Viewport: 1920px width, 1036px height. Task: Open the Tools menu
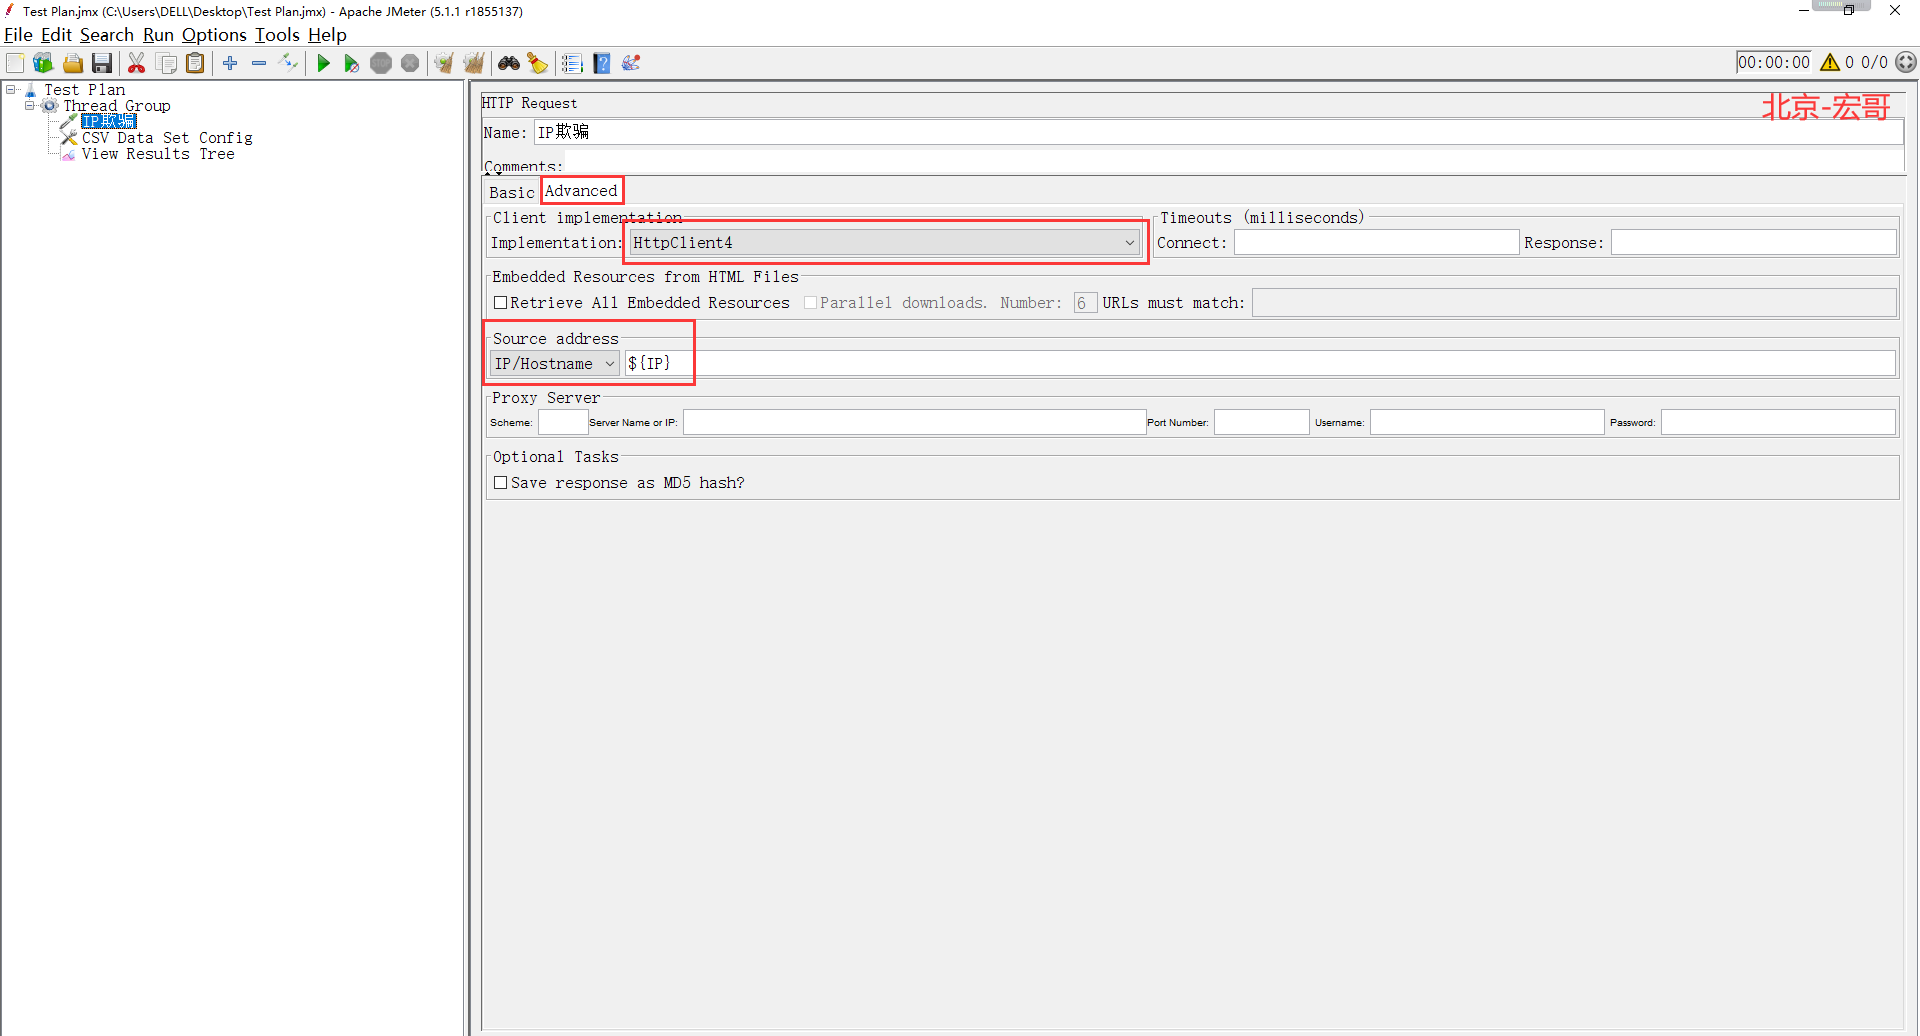coord(277,35)
